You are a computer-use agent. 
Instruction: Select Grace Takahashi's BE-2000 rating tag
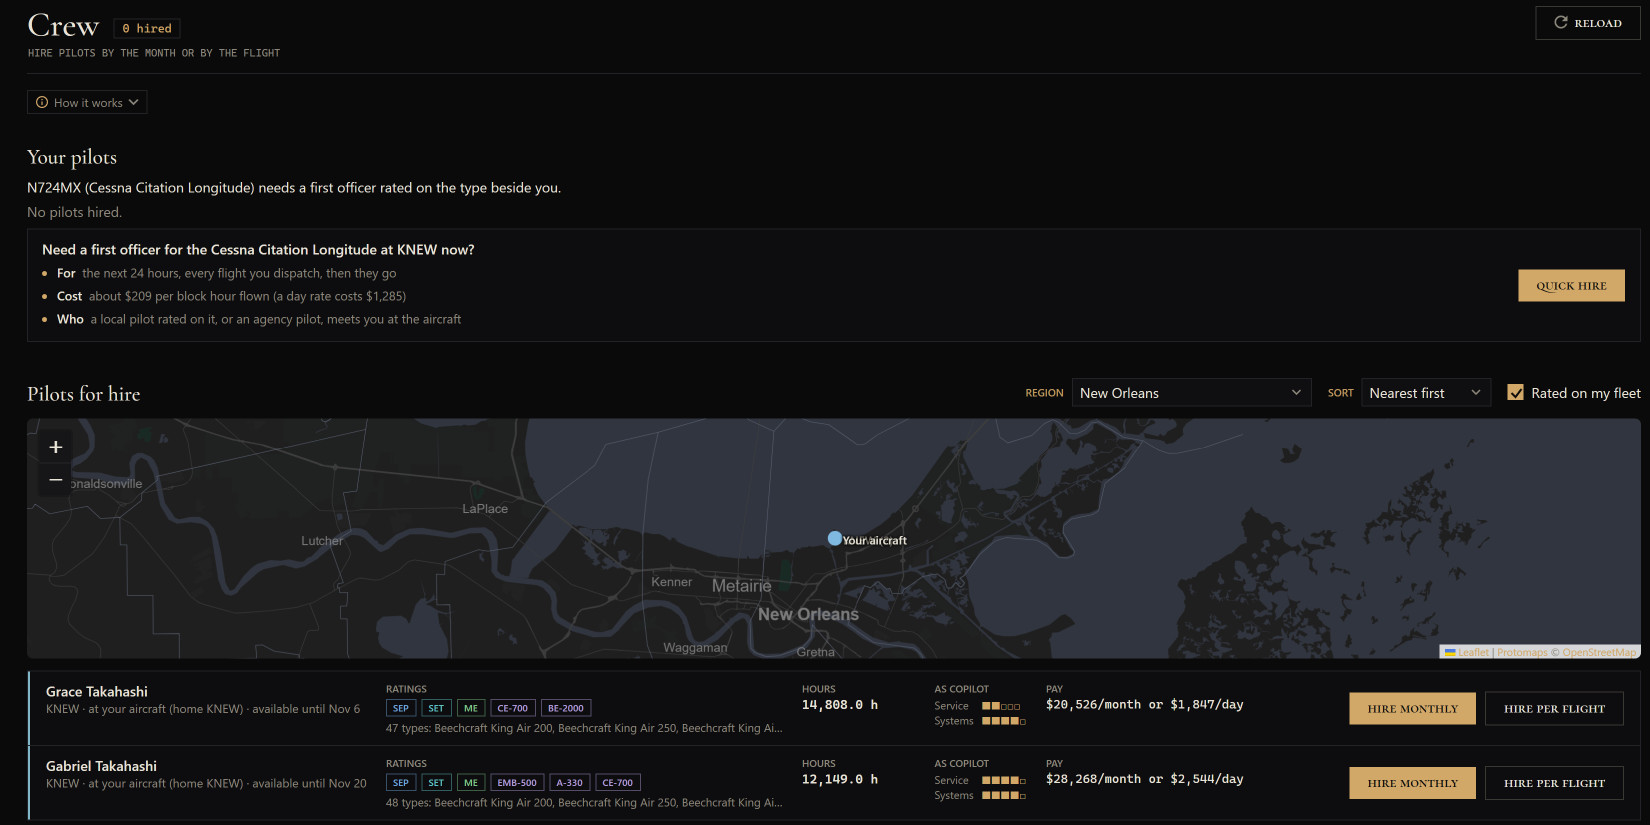pyautogui.click(x=566, y=708)
